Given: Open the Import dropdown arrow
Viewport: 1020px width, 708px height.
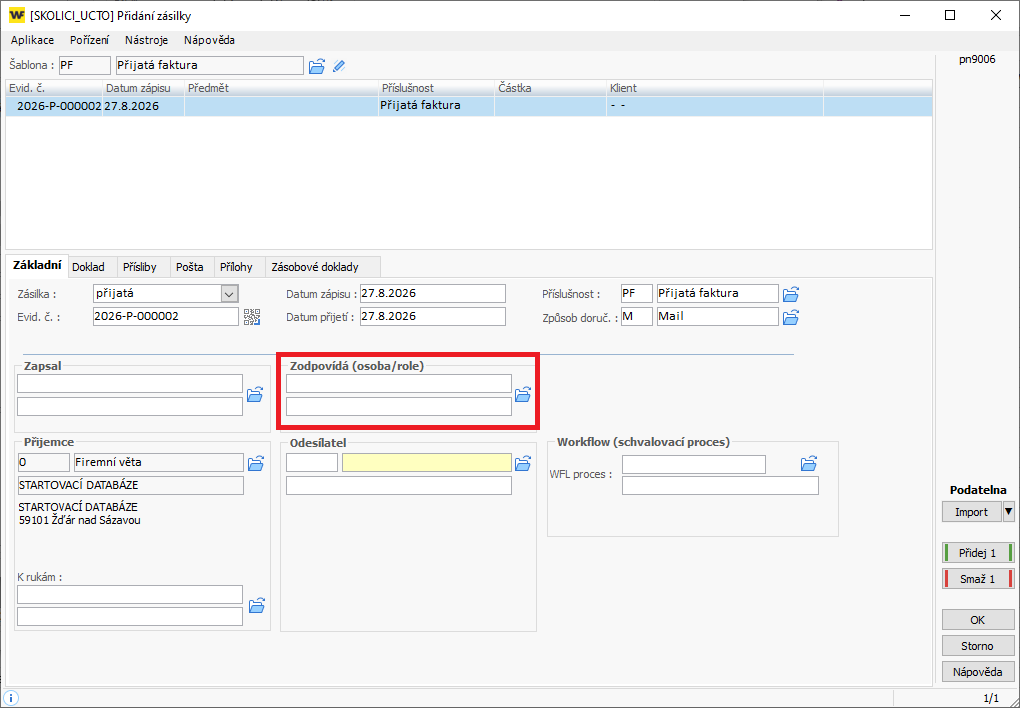Looking at the screenshot, I should click(1008, 512).
